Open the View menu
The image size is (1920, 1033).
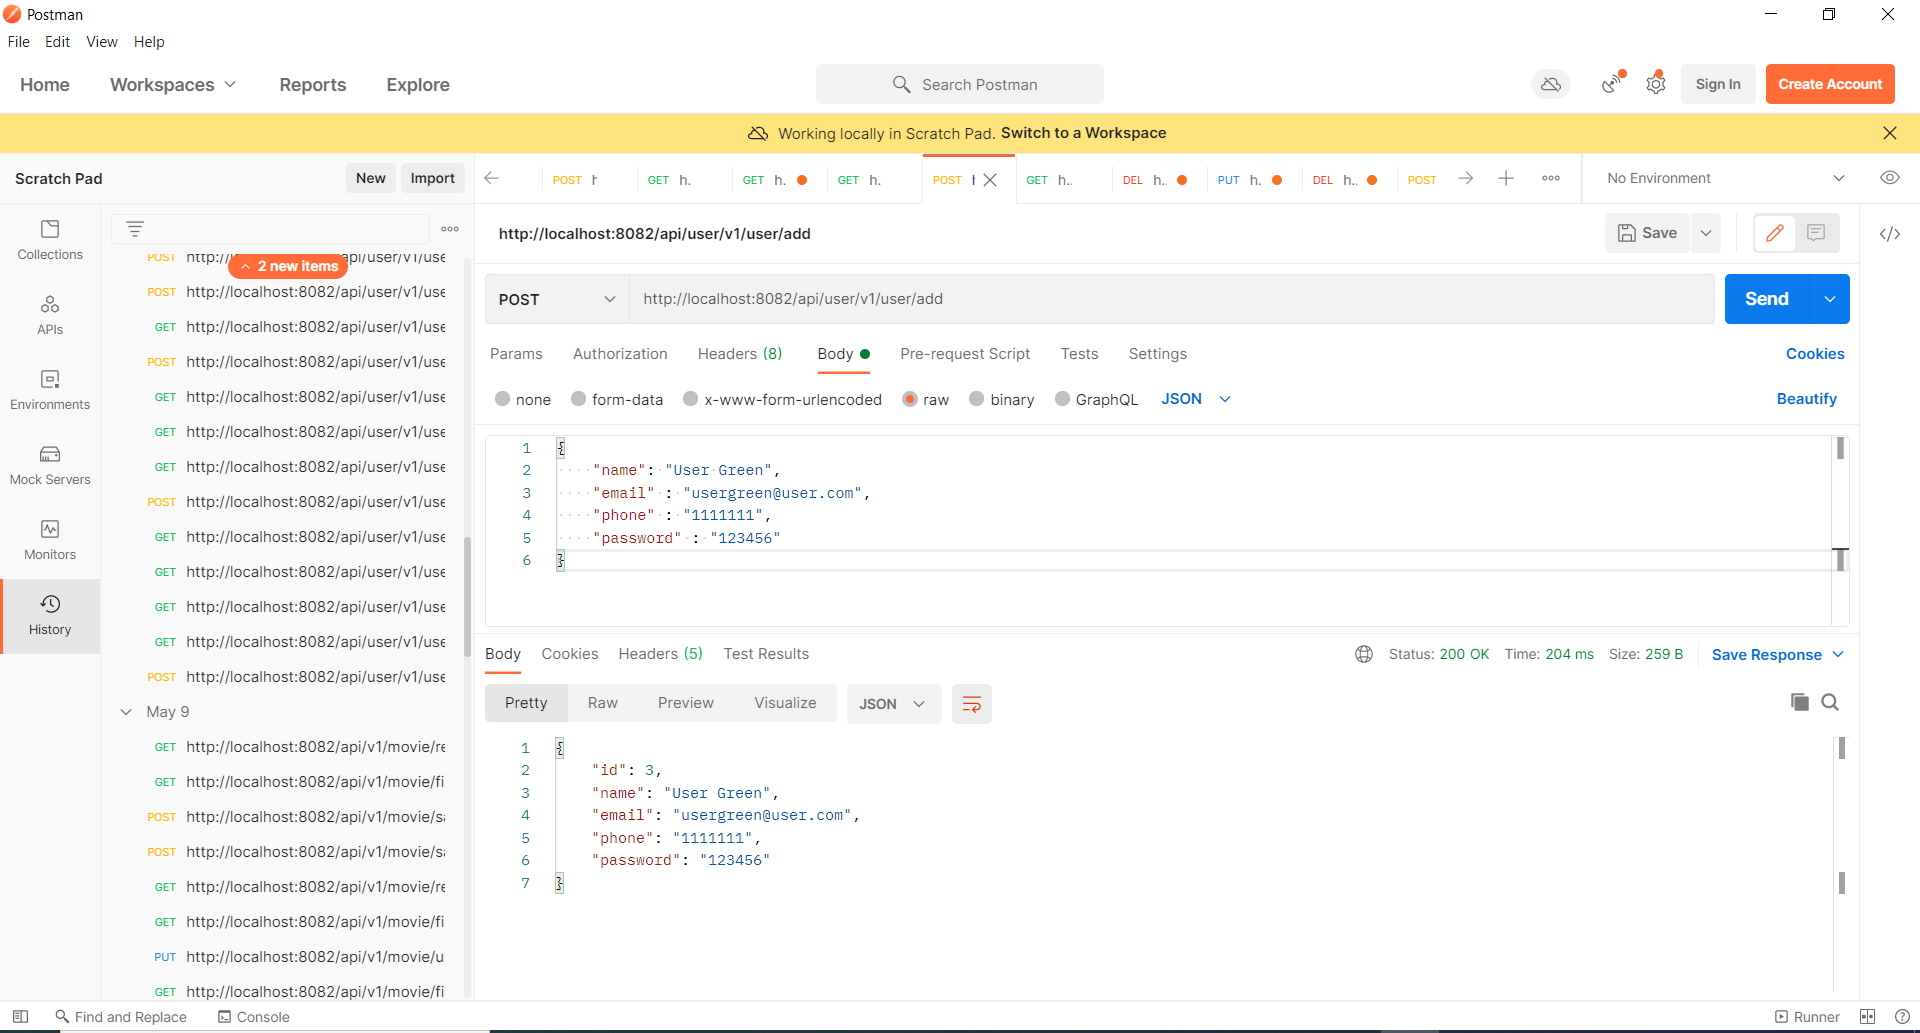tap(102, 42)
